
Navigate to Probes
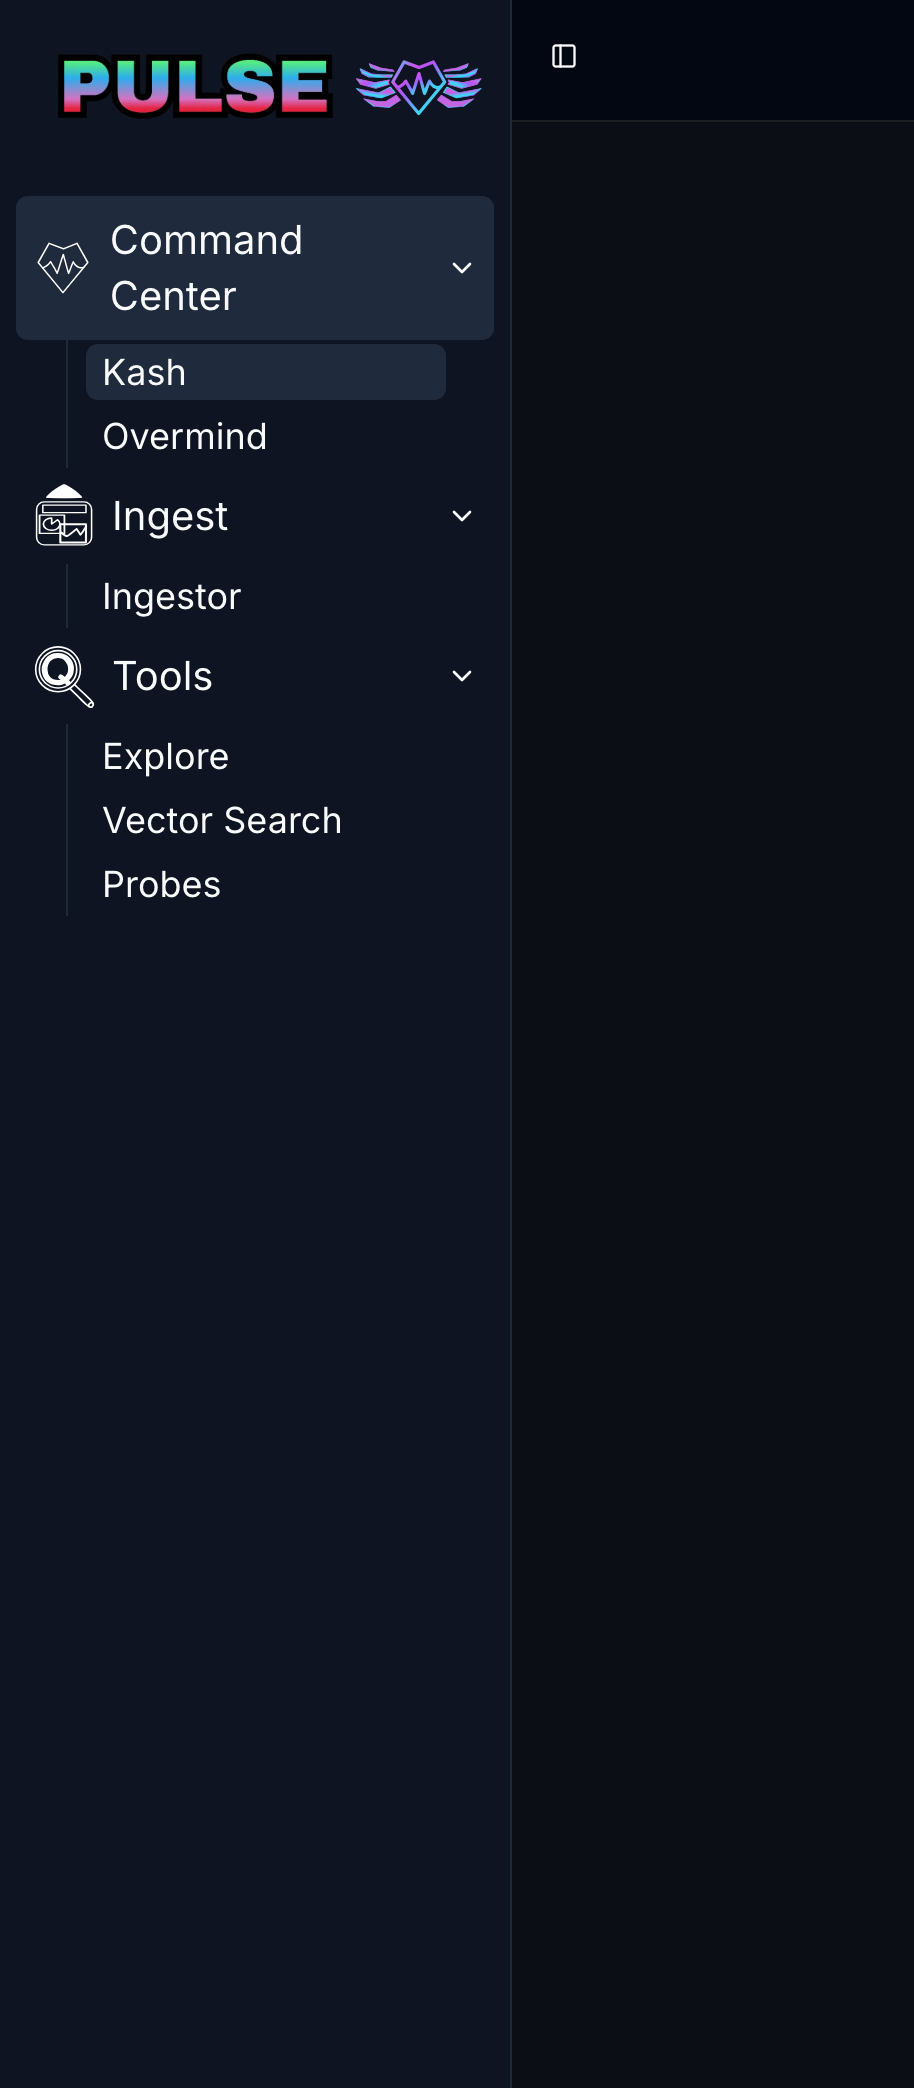point(162,885)
